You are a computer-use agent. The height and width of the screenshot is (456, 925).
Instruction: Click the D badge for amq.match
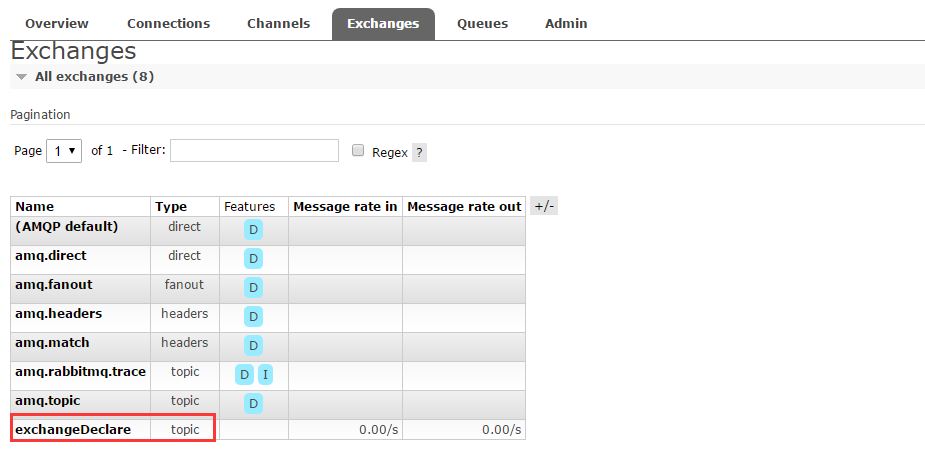point(254,346)
